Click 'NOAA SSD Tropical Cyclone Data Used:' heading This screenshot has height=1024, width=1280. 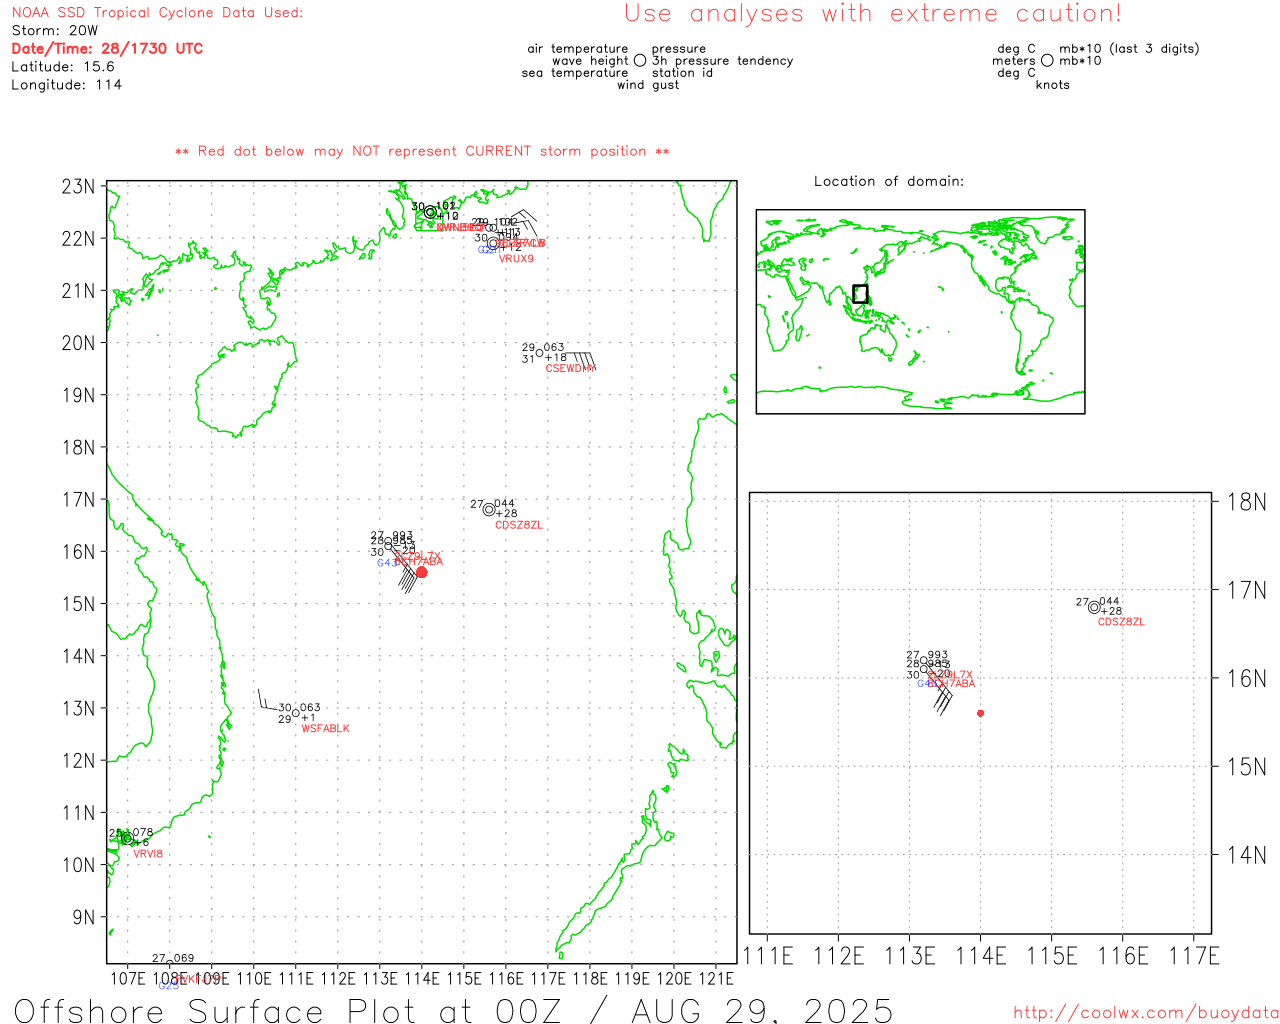157,13
